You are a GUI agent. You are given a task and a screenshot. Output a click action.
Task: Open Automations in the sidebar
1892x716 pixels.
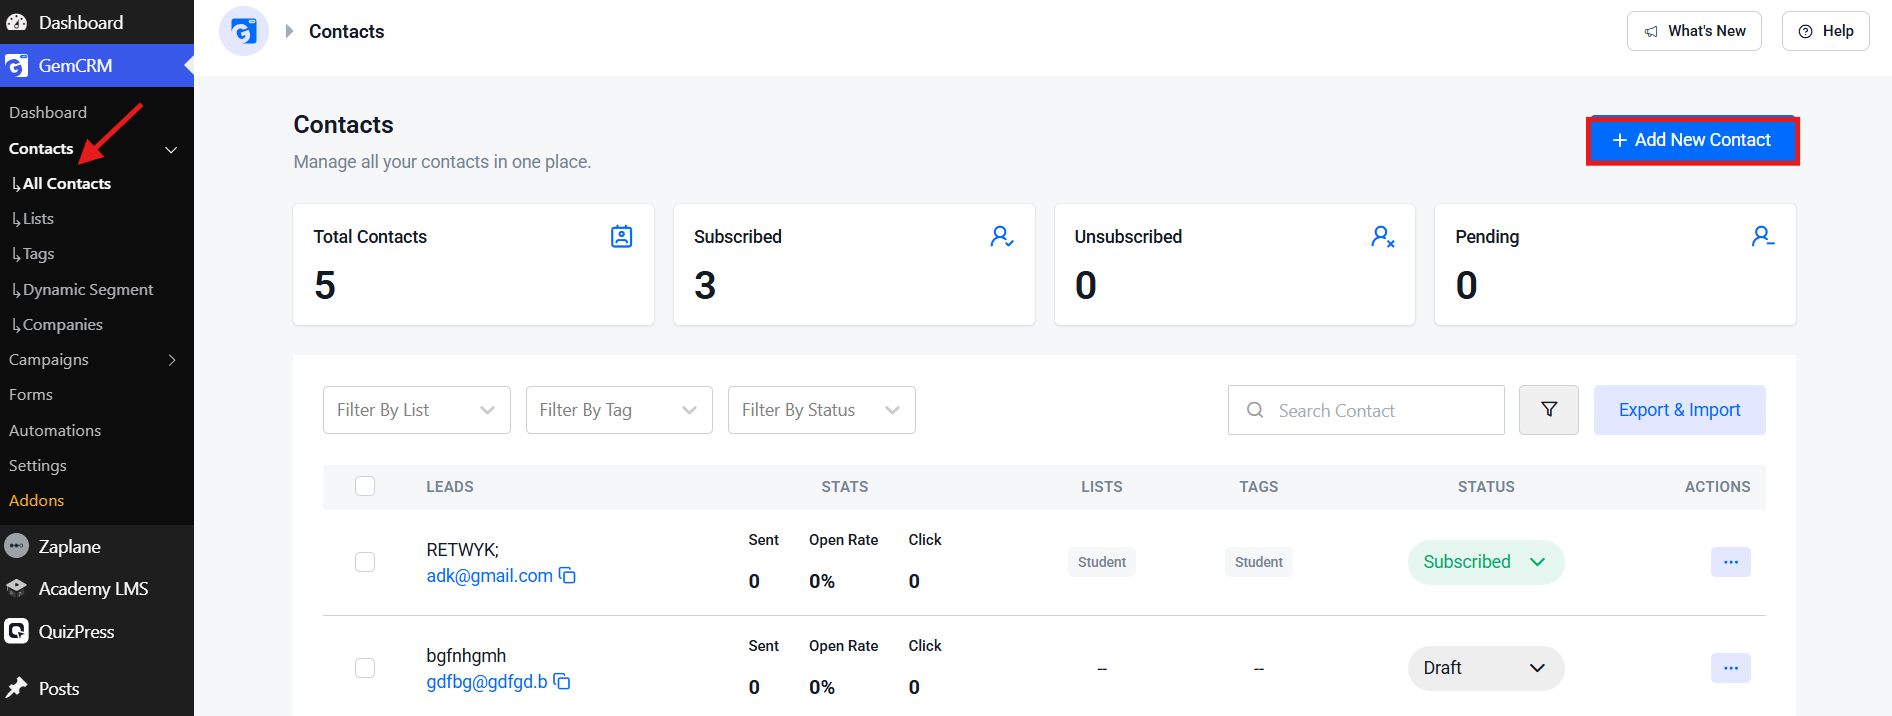[x=55, y=431]
